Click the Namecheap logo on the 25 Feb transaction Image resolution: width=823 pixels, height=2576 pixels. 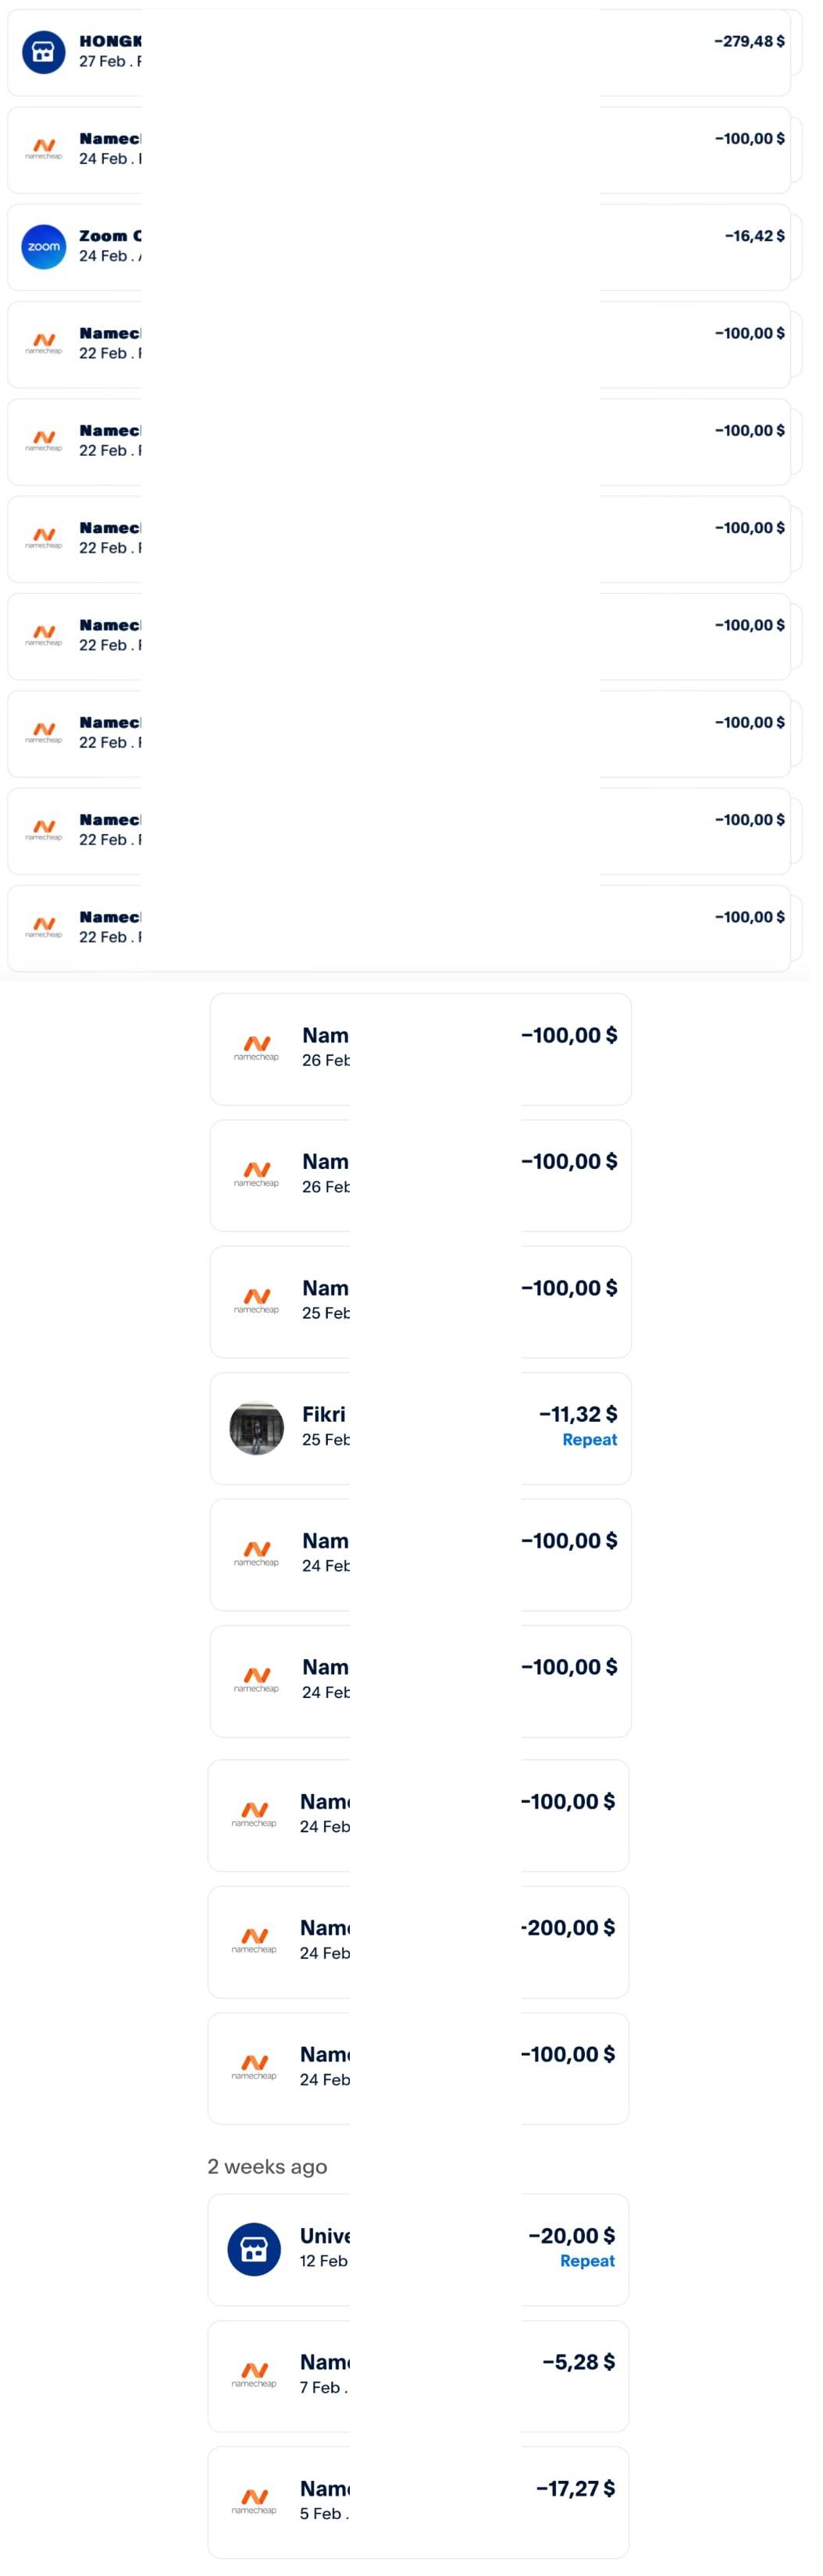(x=257, y=1301)
